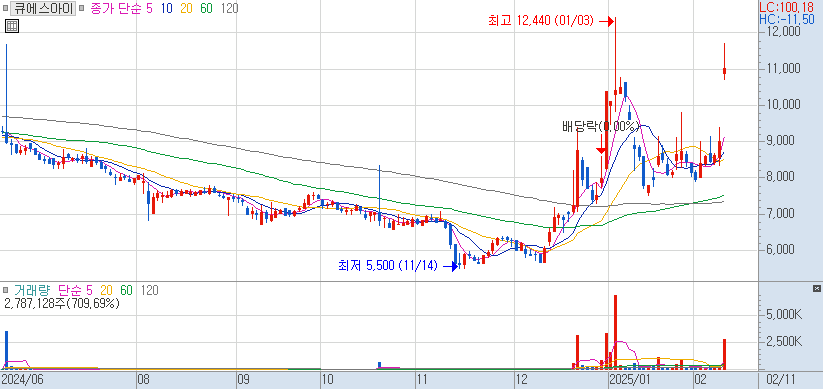The image size is (823, 389).
Task: Click the small square before 큐에스아이
Action: [x=5, y=8]
